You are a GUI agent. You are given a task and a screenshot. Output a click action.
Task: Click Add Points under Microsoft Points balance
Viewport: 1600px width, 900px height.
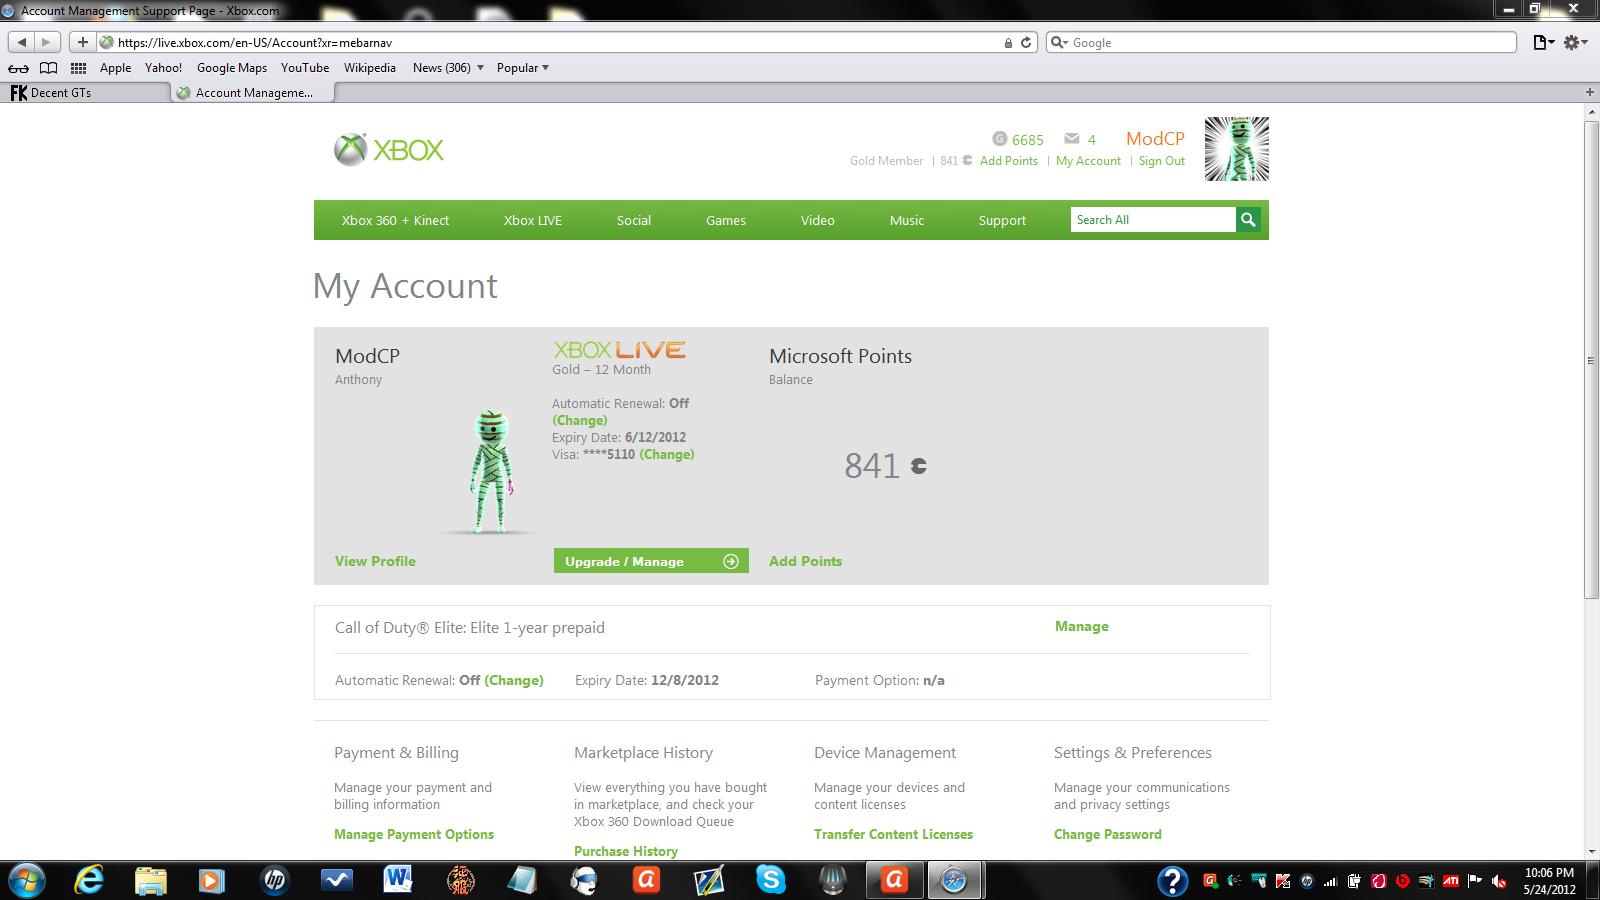(805, 561)
